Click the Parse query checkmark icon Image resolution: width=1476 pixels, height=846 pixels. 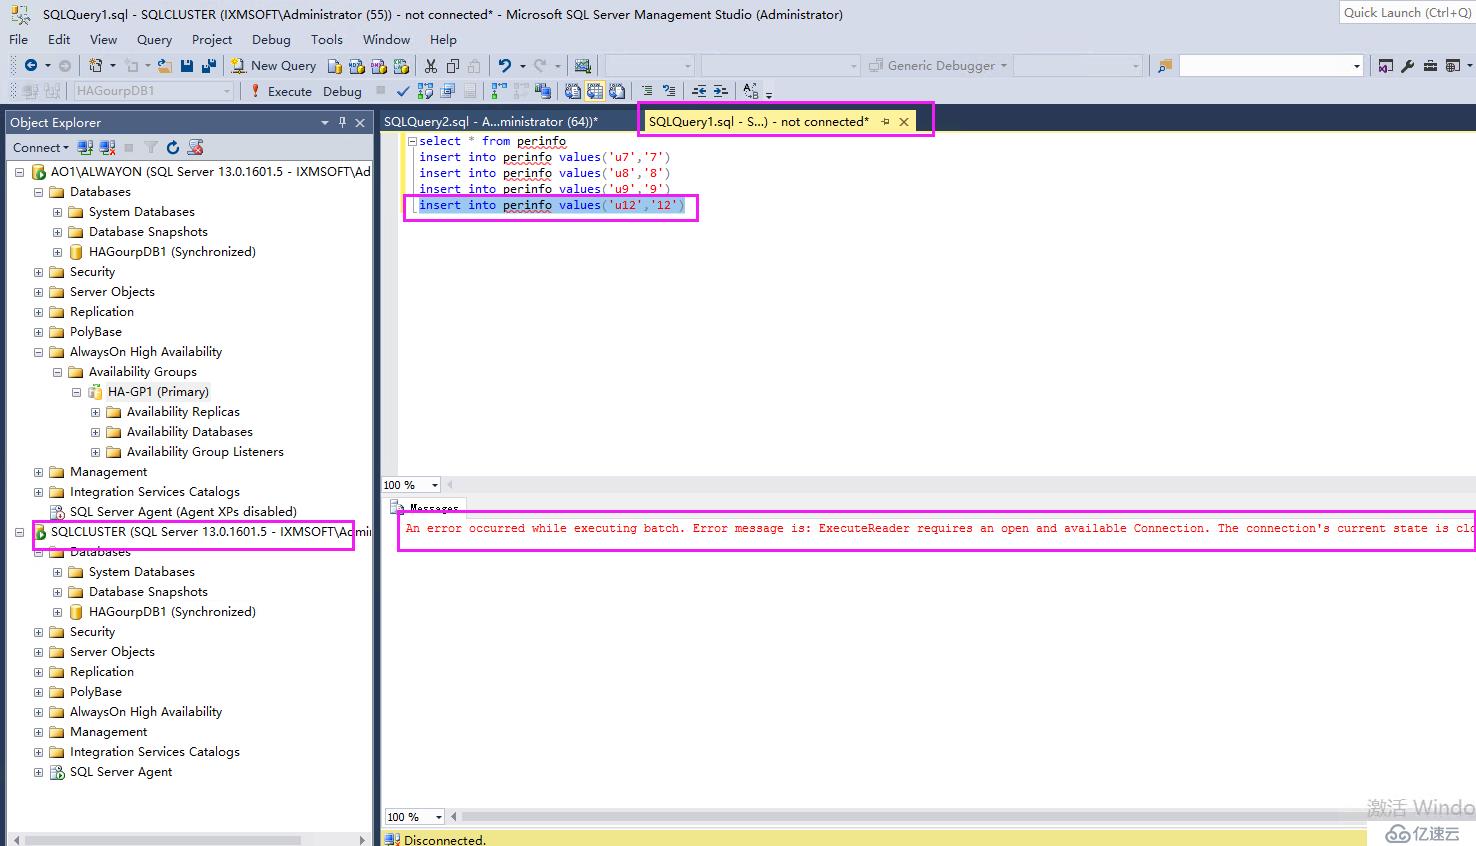tap(403, 91)
